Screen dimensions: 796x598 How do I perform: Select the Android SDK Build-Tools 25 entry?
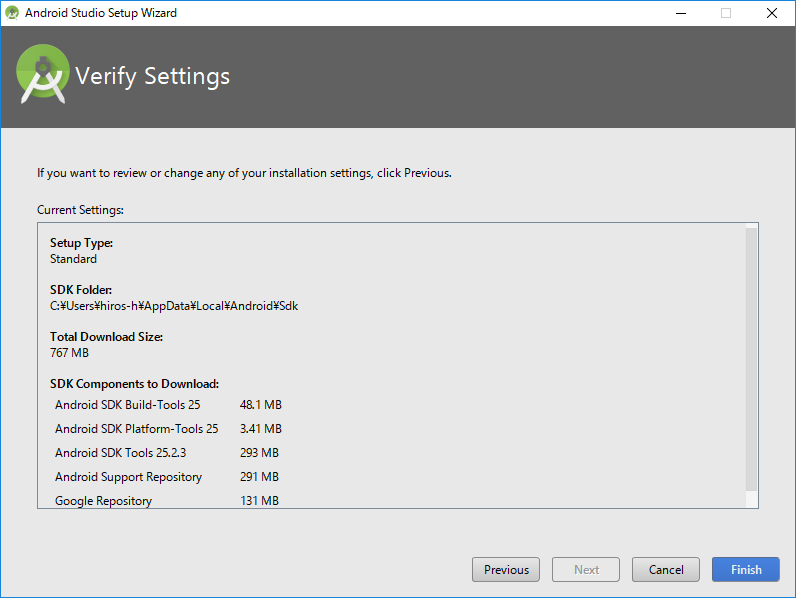[128, 405]
